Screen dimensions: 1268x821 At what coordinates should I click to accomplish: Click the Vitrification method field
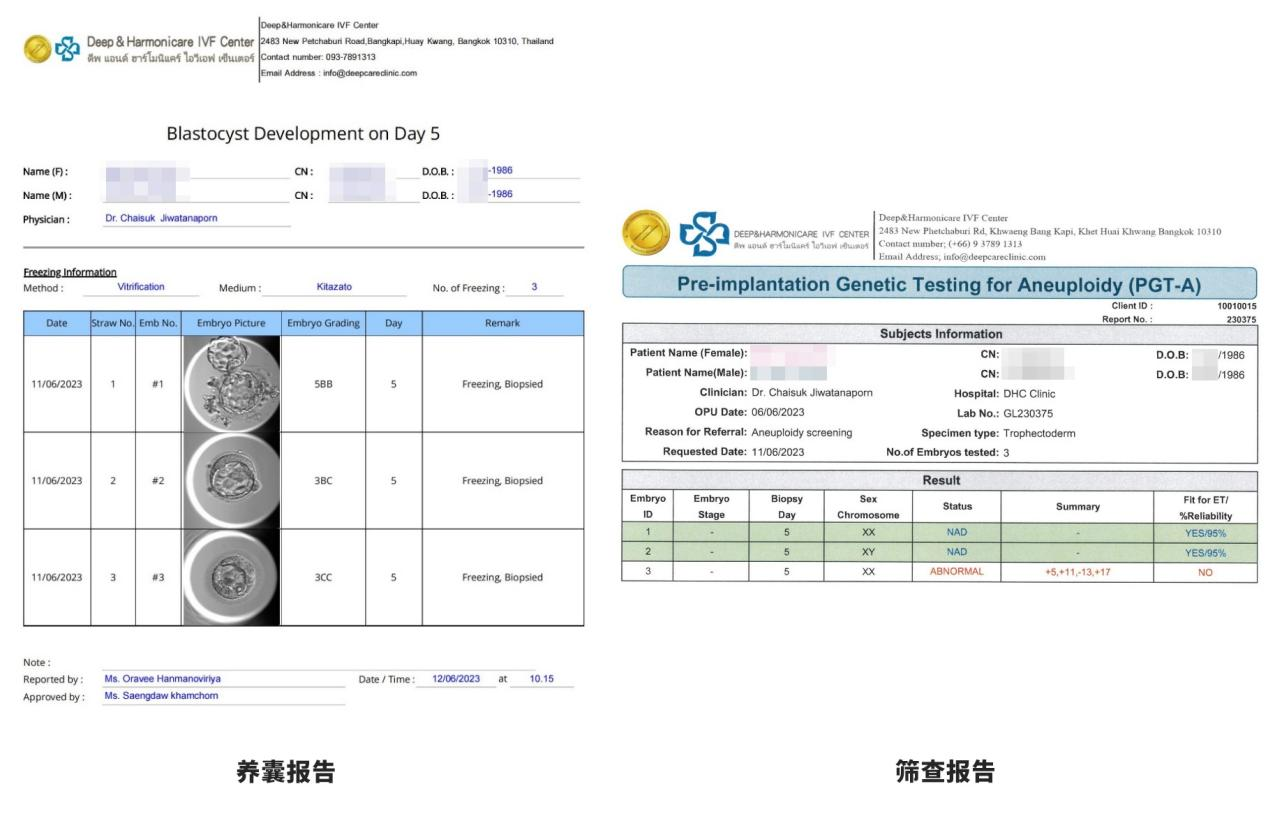tap(141, 287)
